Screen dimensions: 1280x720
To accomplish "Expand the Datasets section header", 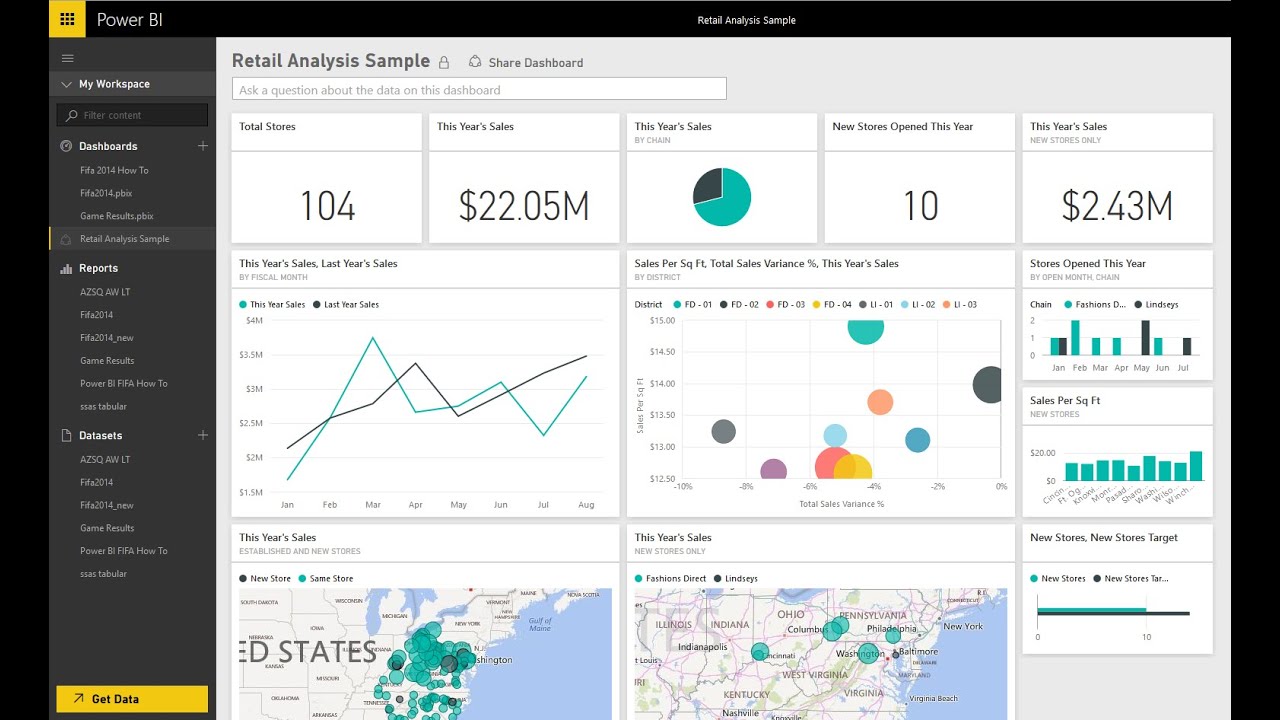I will click(101, 435).
